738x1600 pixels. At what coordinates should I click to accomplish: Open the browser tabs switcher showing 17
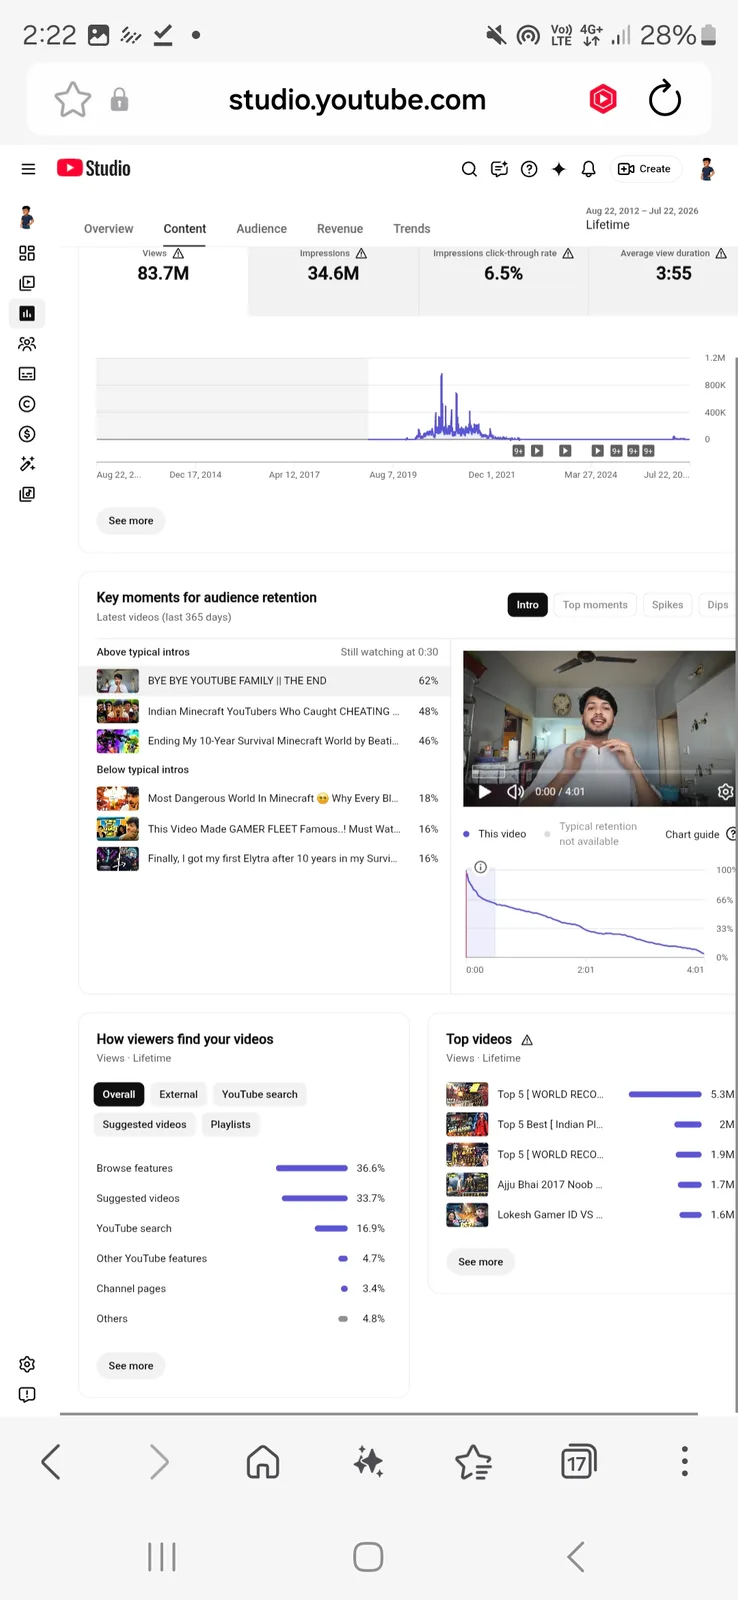coord(579,1462)
